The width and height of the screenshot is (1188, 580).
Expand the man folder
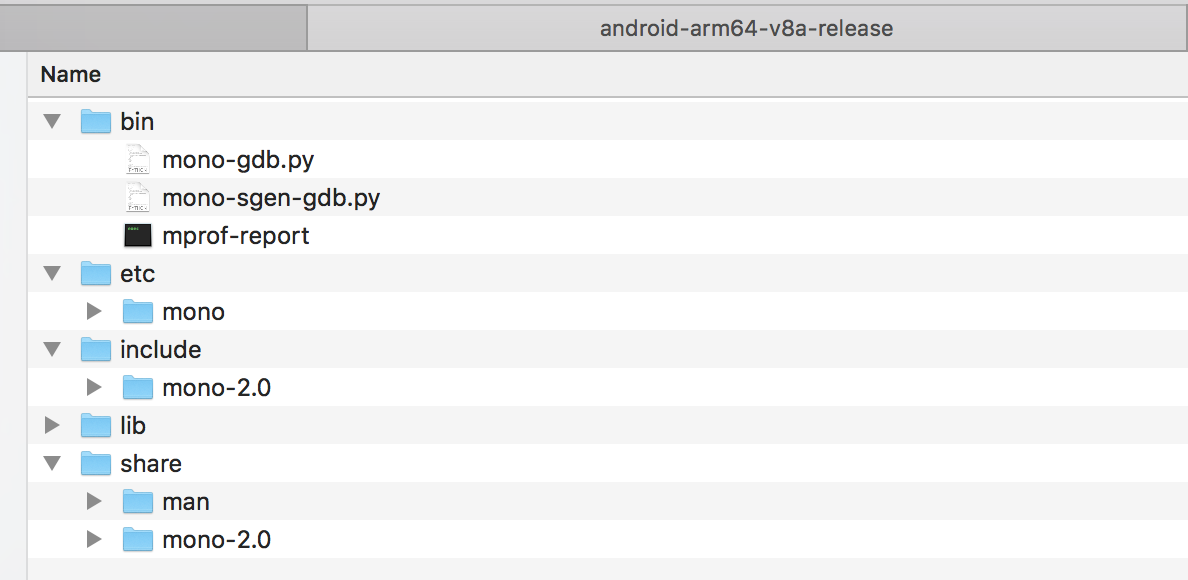tap(93, 501)
